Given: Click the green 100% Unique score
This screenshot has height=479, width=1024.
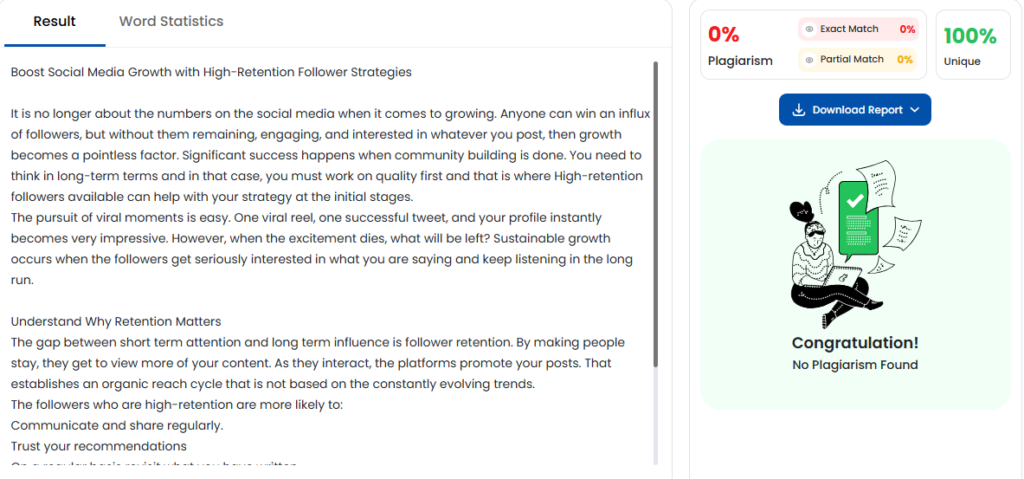Looking at the screenshot, I should [x=970, y=36].
